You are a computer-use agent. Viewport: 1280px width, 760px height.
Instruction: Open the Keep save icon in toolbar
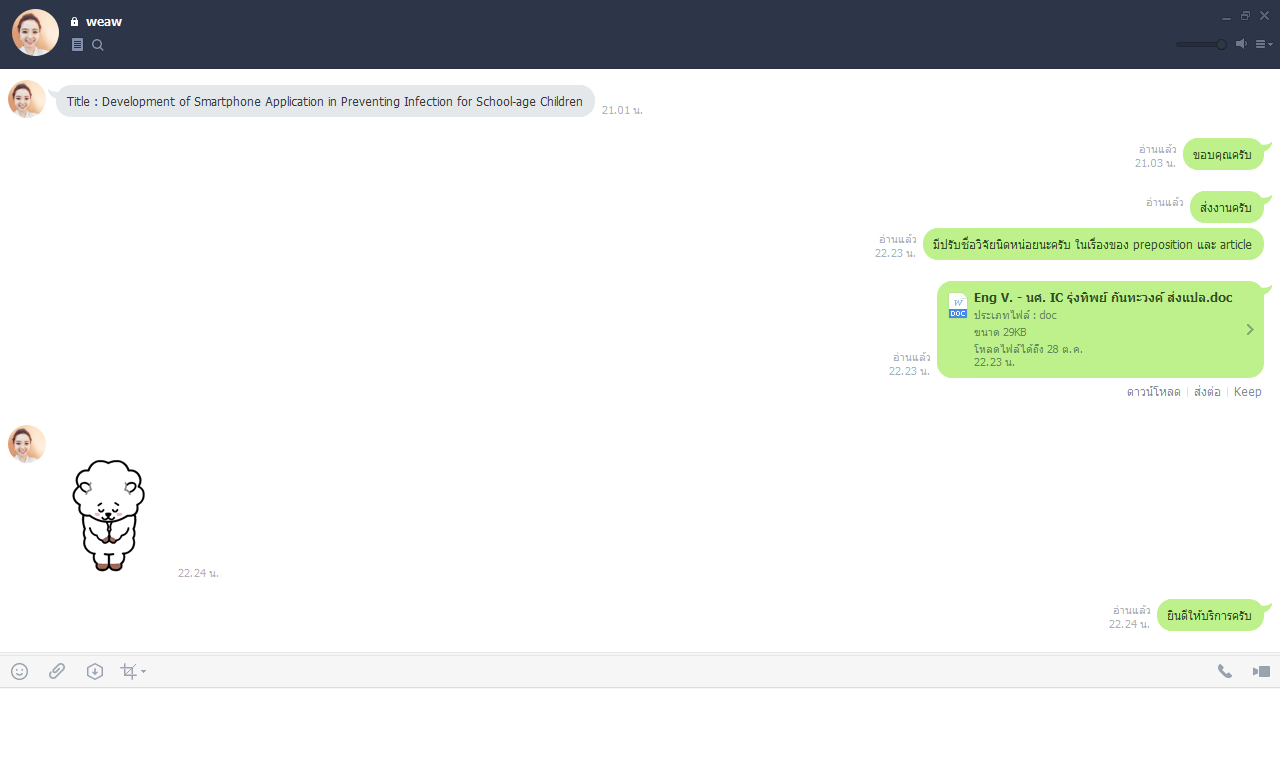pyautogui.click(x=95, y=671)
